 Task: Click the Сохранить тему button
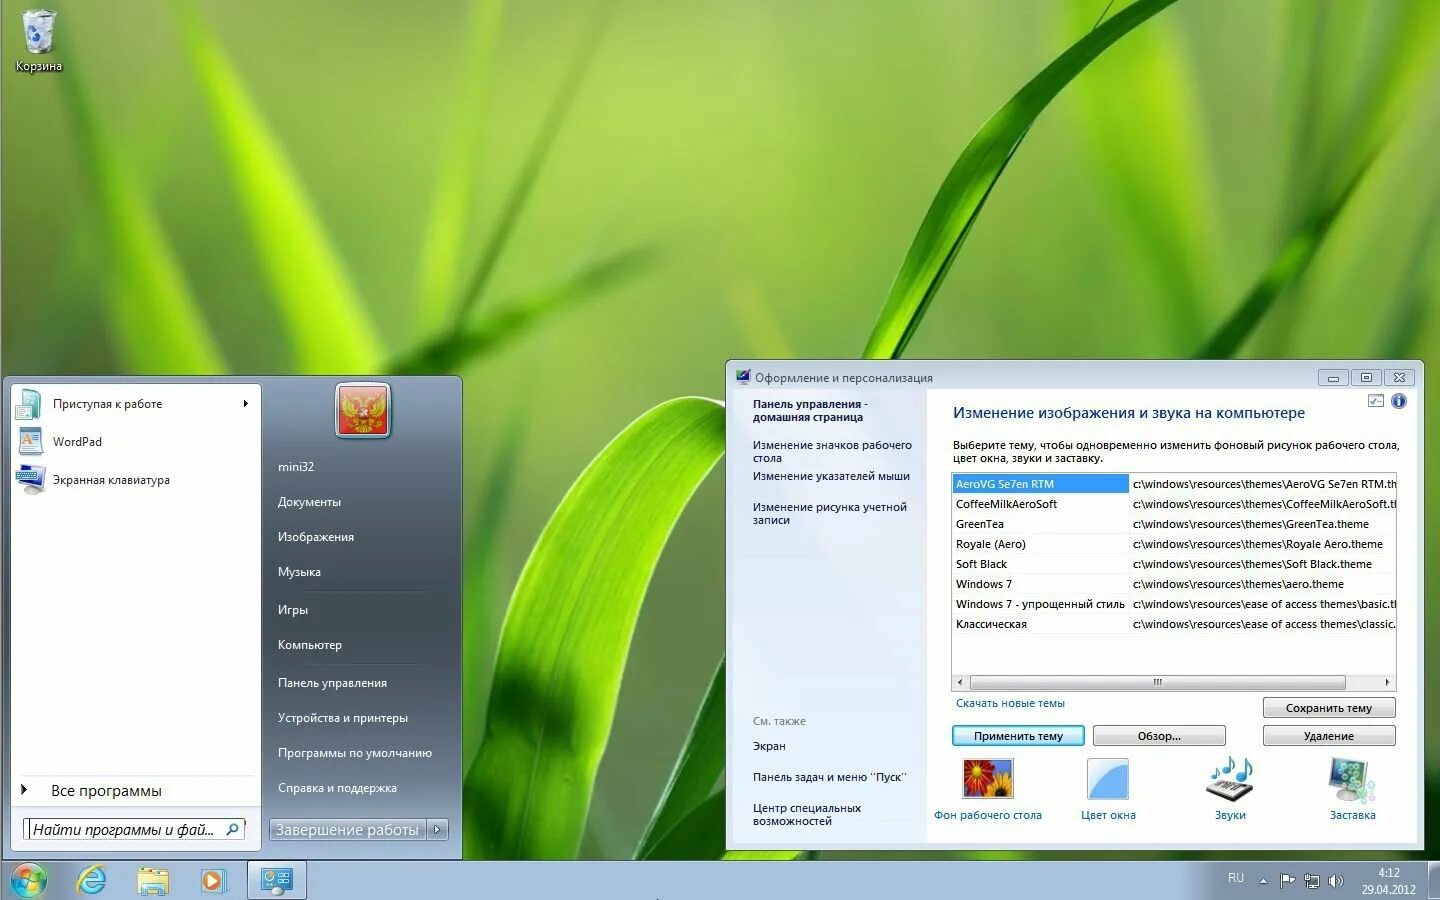click(x=1329, y=708)
